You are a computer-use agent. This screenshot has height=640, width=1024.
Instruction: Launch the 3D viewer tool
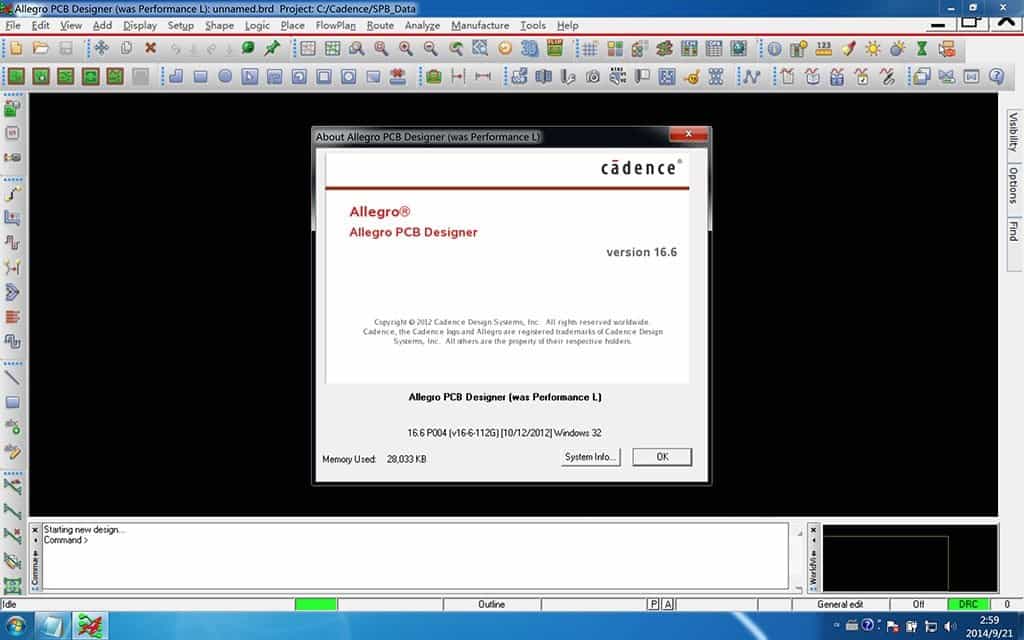point(528,47)
